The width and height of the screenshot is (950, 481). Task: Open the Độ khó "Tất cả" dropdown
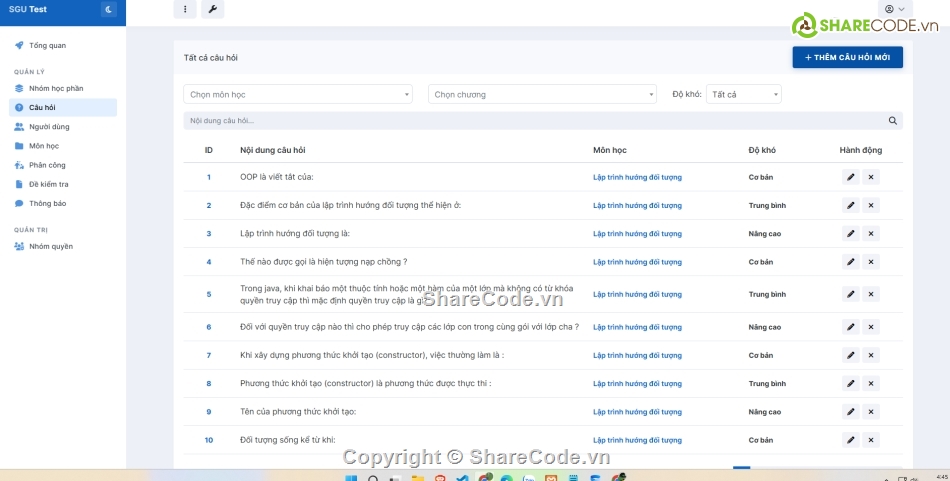pyautogui.click(x=743, y=94)
